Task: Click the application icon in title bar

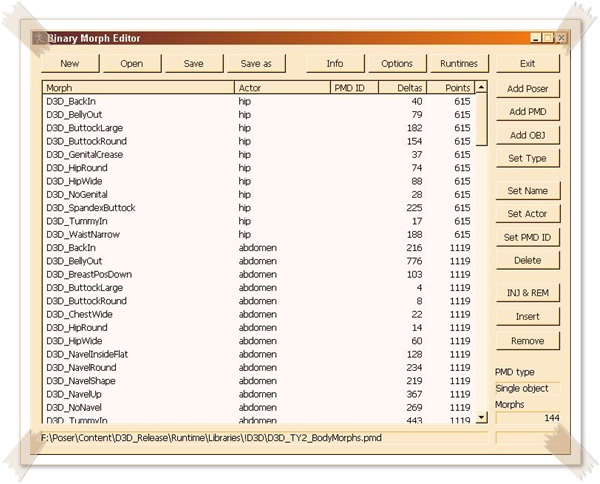Action: click(x=39, y=38)
